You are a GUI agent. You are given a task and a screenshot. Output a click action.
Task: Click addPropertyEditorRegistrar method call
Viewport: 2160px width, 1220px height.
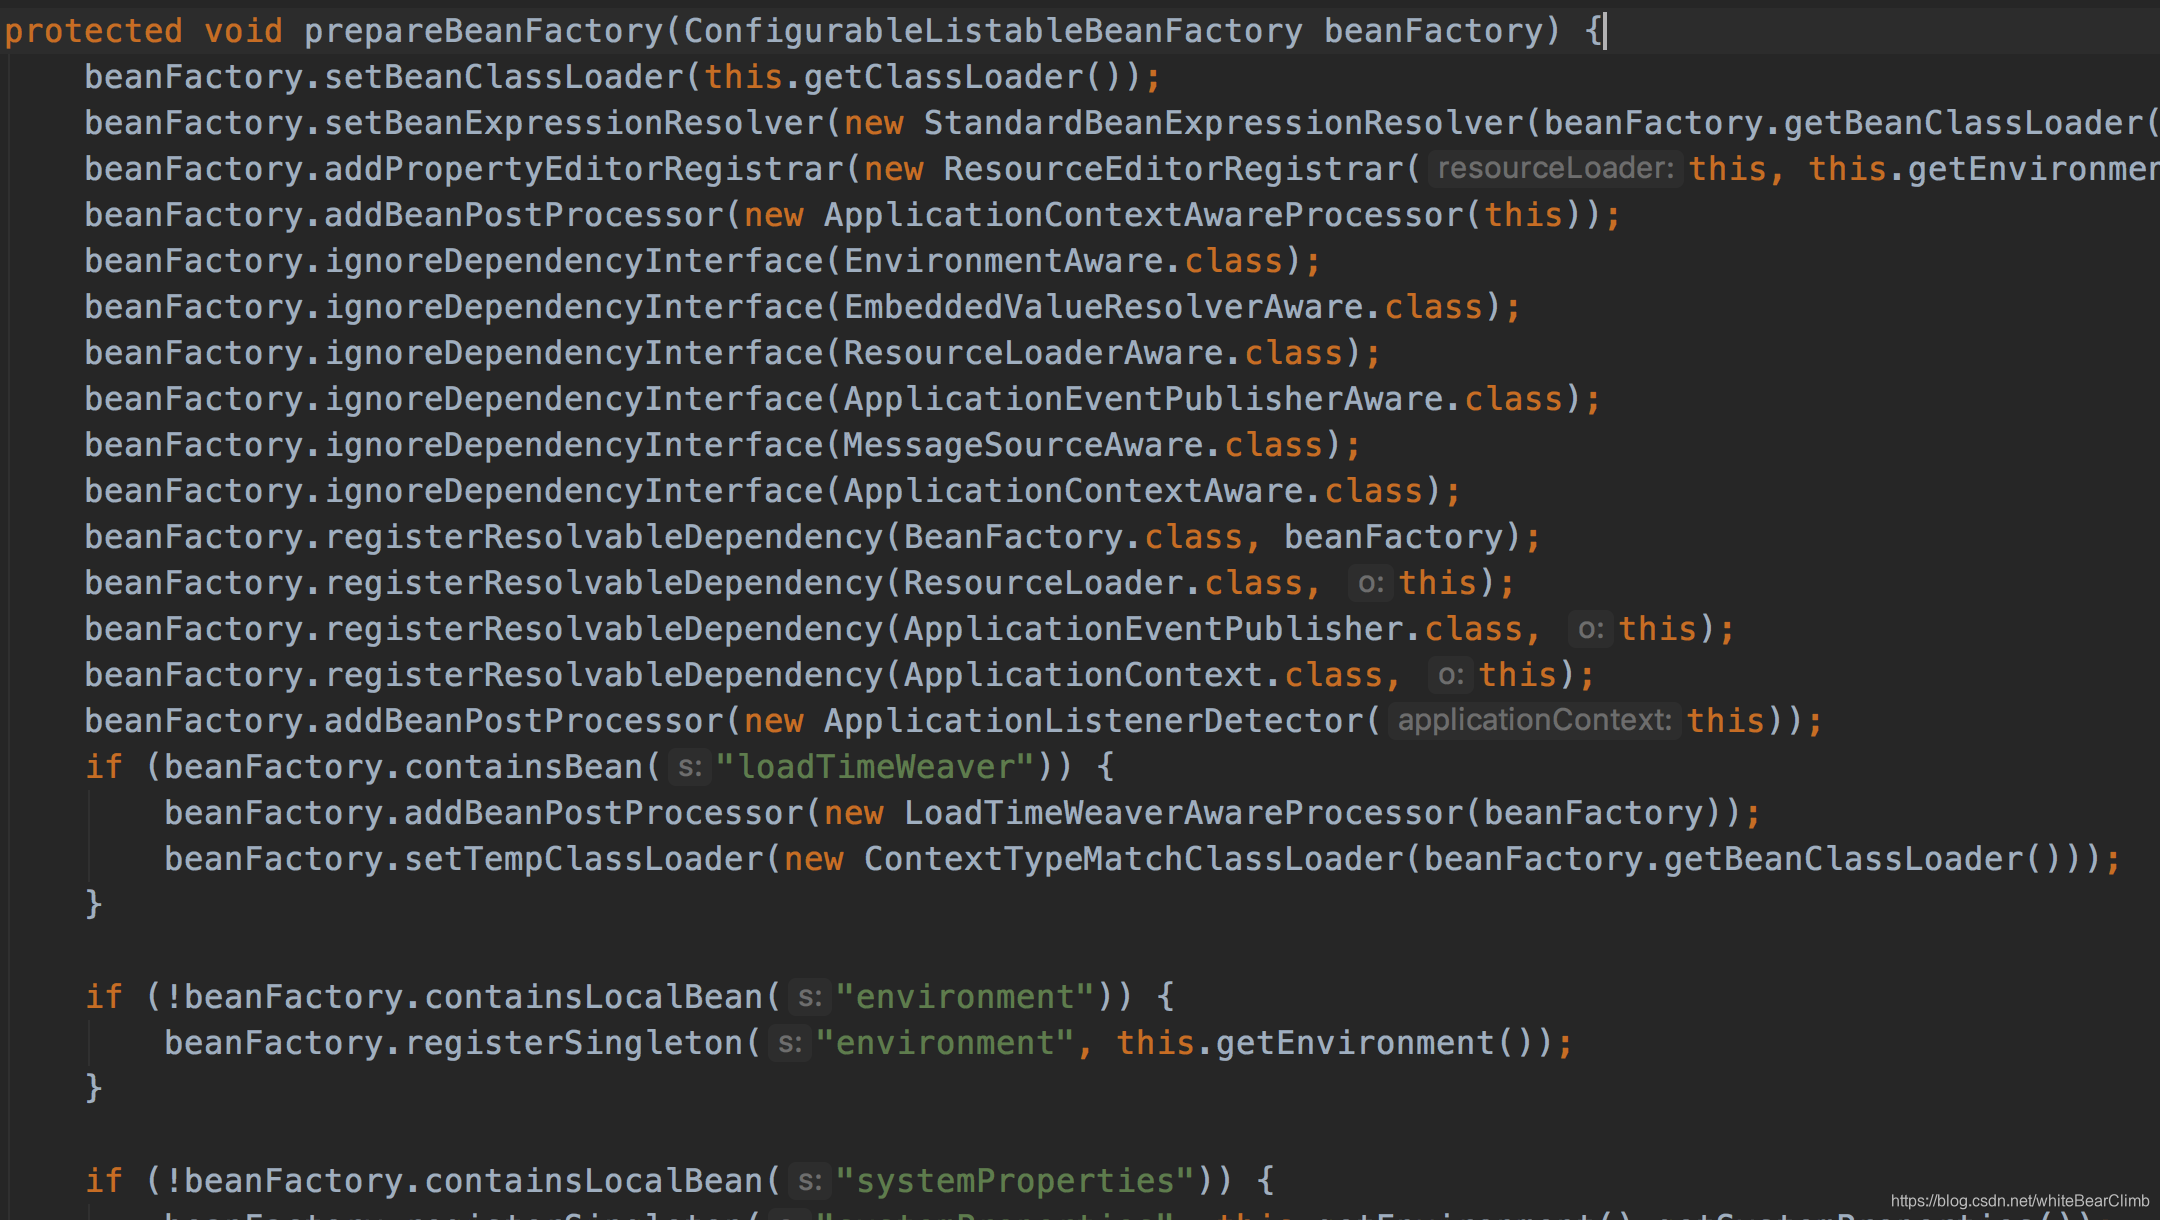coord(584,169)
